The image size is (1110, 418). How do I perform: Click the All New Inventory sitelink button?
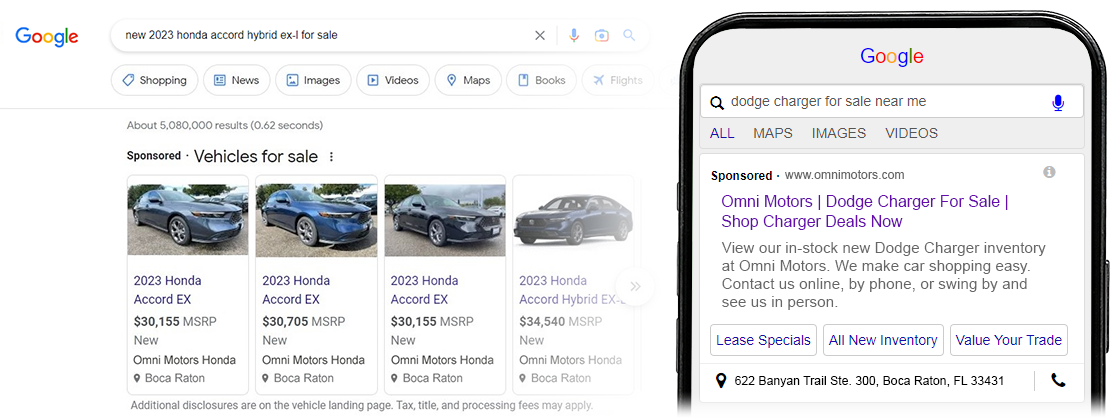click(883, 340)
